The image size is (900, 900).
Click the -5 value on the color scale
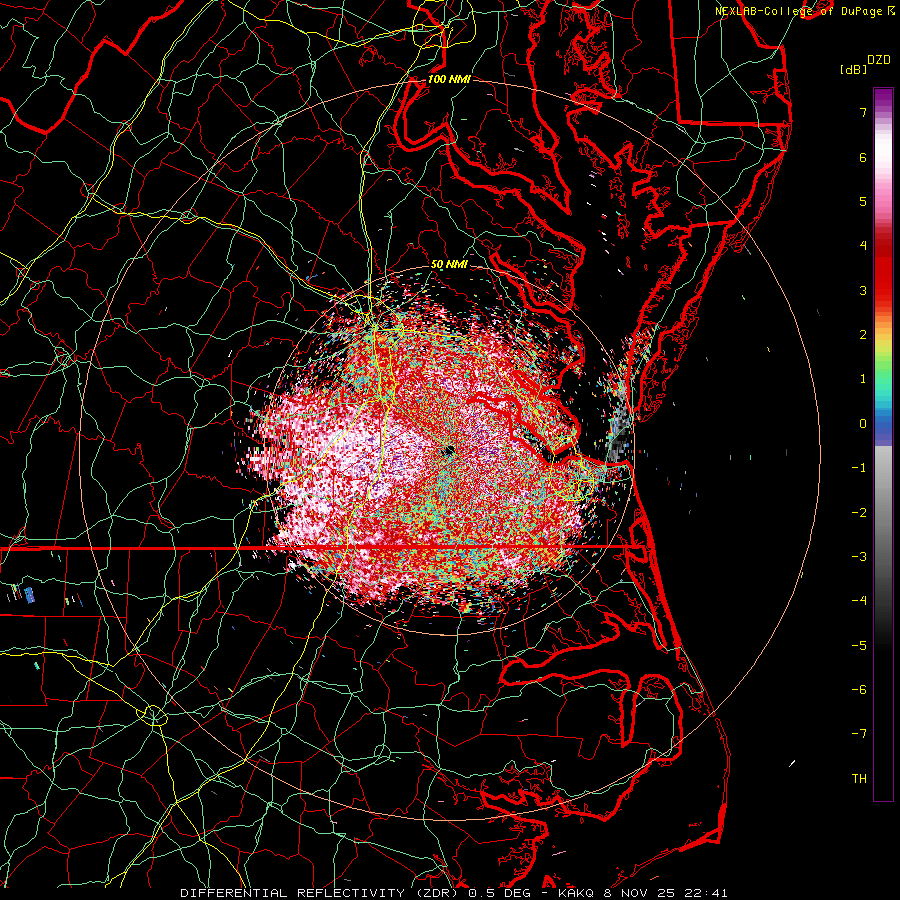[x=859, y=646]
